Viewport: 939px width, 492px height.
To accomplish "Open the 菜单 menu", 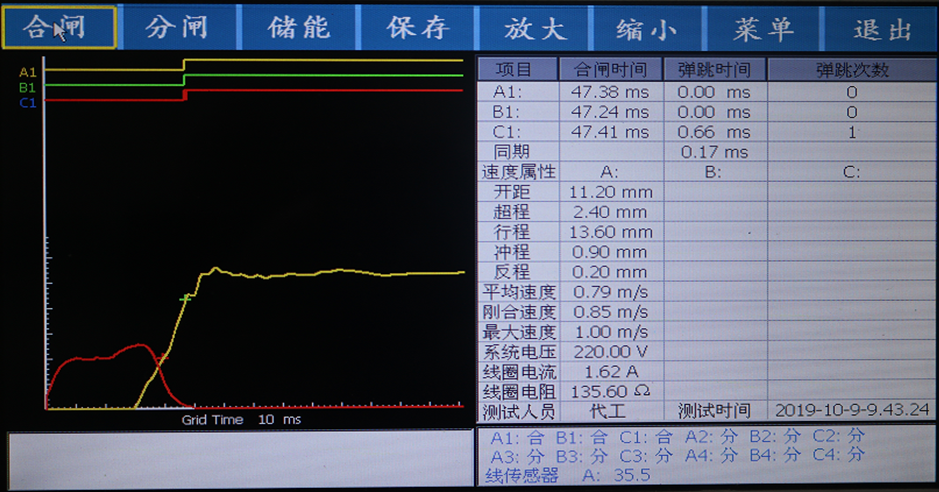I will [x=763, y=28].
